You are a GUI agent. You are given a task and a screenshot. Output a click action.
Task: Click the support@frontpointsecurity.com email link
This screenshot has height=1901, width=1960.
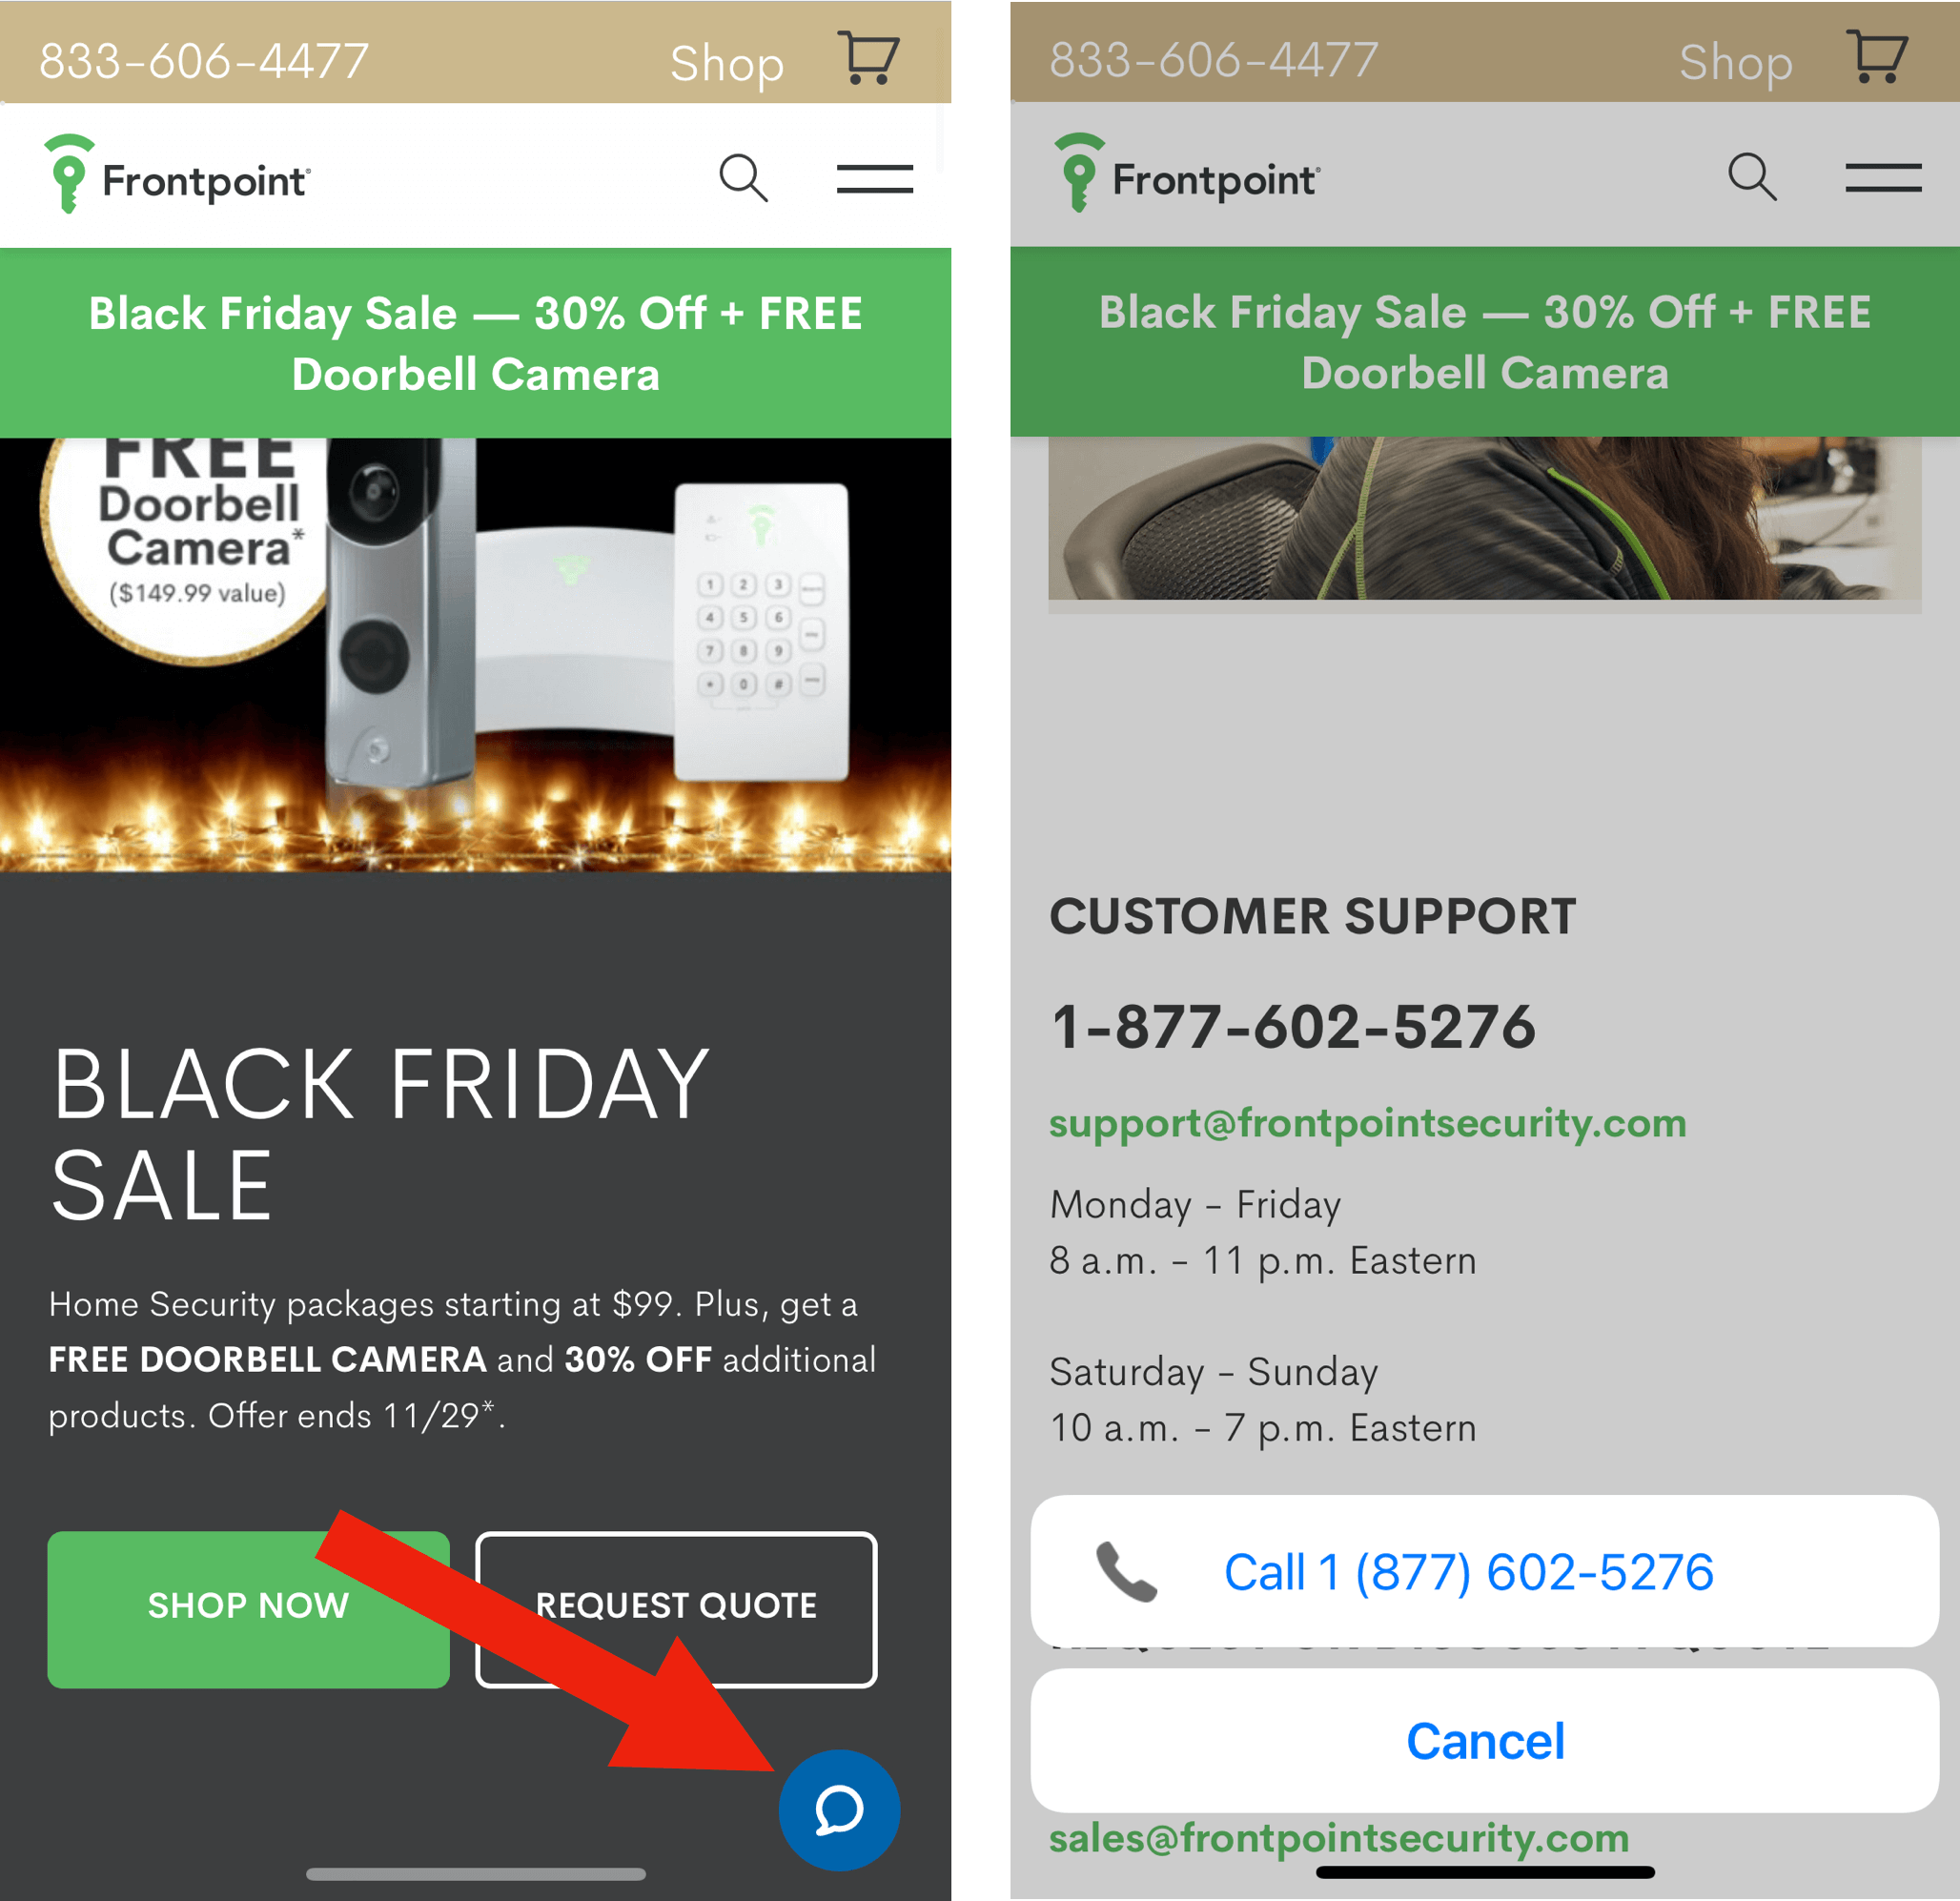coord(1367,1123)
